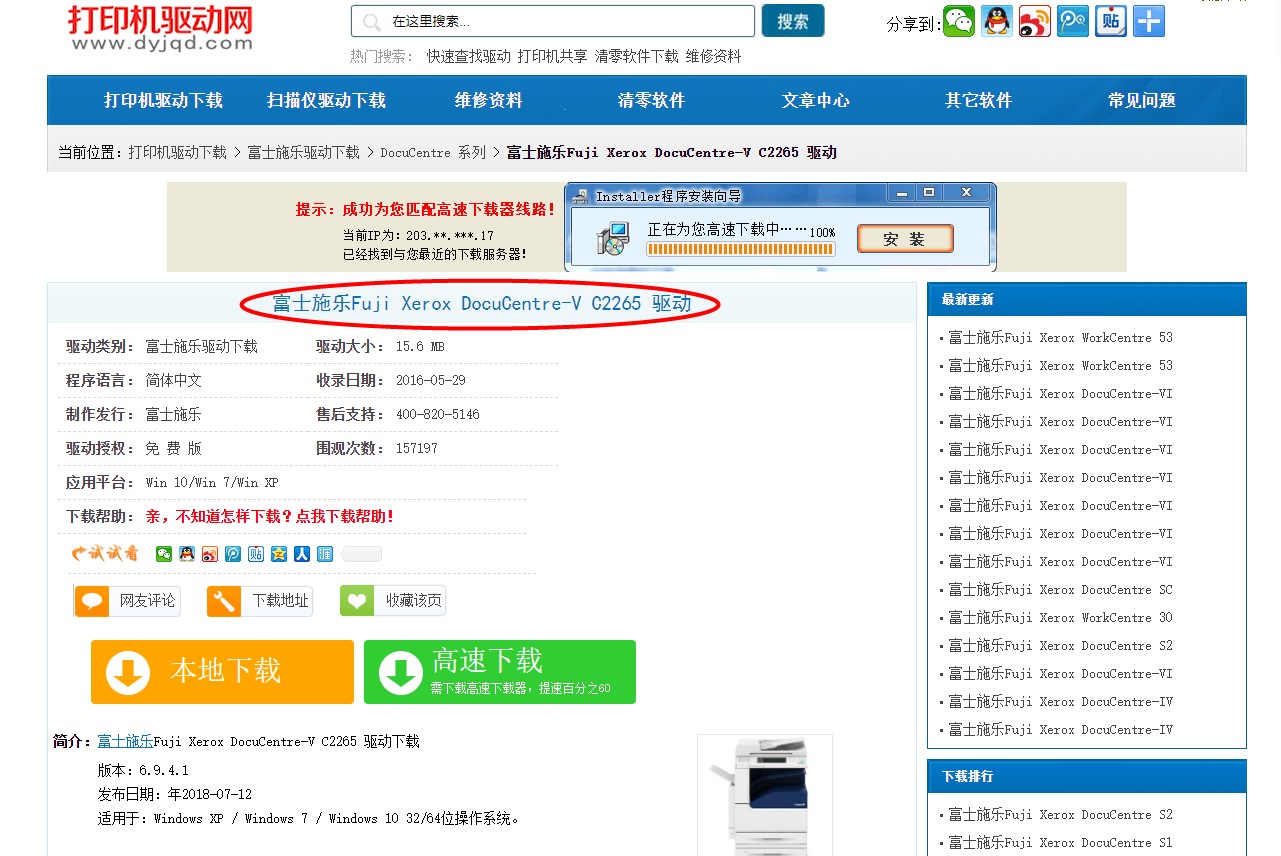Open the 常见问题 navigation tab

[x=1142, y=100]
